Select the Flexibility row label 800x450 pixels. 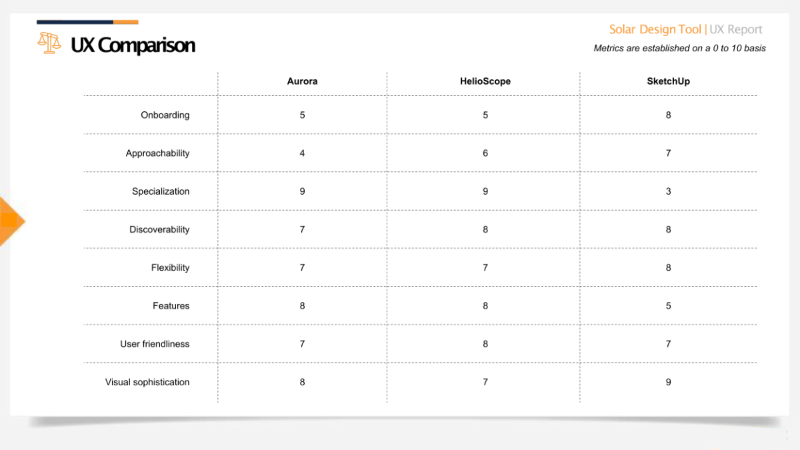pos(170,268)
